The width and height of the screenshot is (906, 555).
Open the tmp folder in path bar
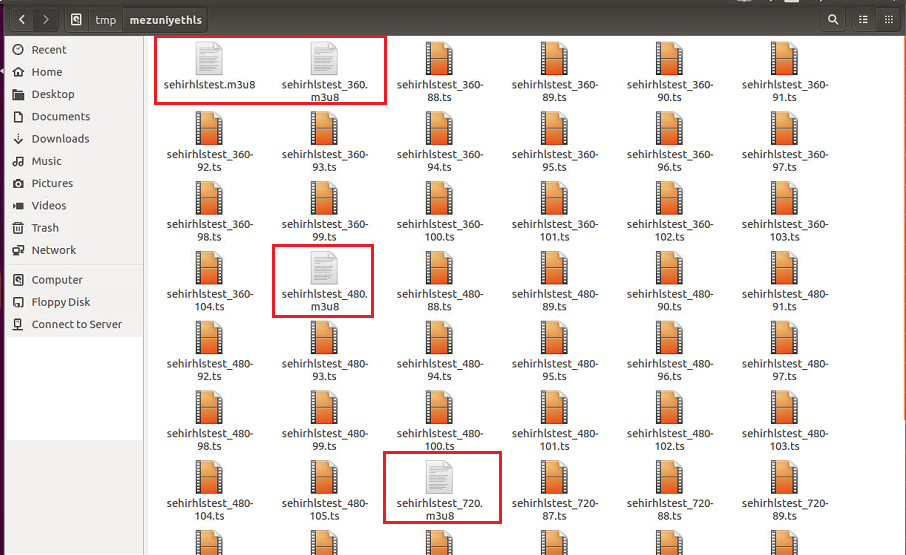tap(105, 20)
